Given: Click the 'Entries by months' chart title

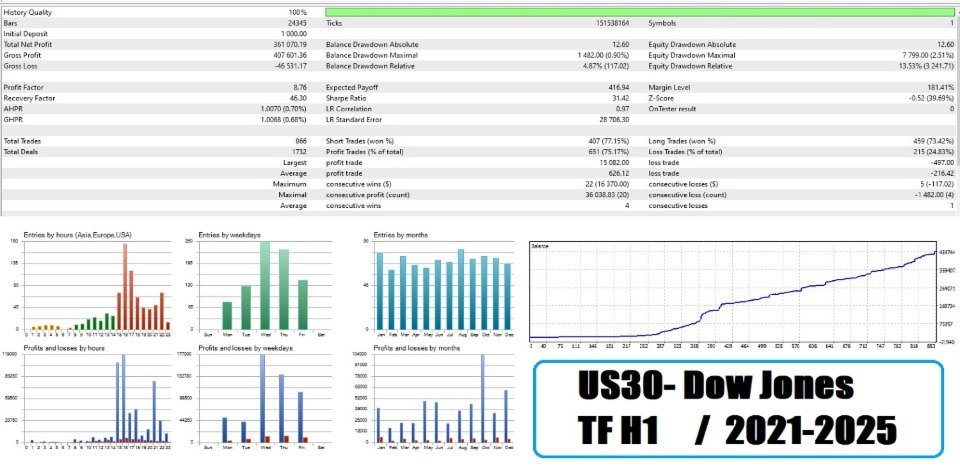Looking at the screenshot, I should click(x=400, y=234).
